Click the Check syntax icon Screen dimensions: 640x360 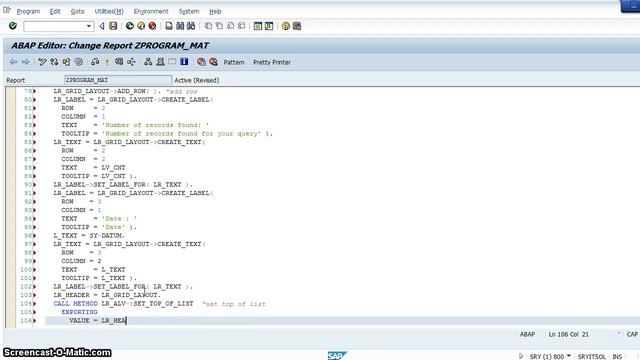95,62
